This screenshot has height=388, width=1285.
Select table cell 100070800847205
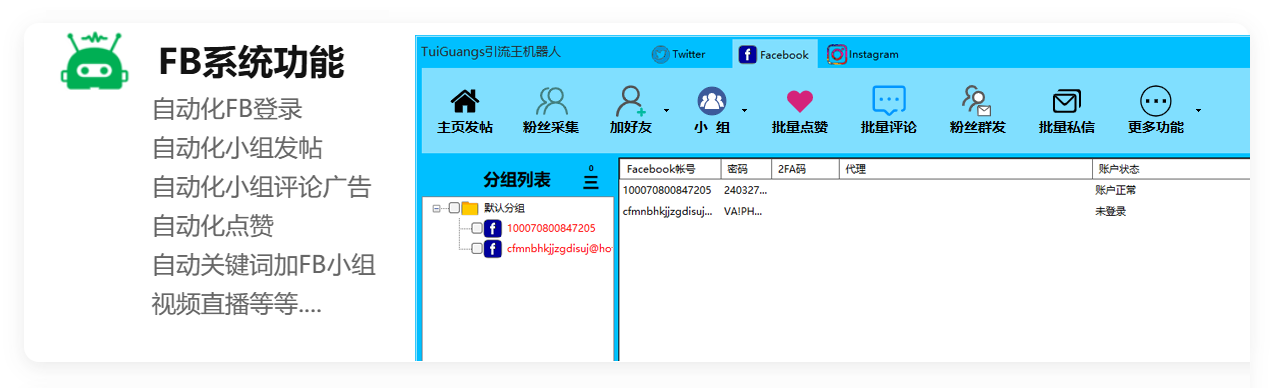coord(667,190)
